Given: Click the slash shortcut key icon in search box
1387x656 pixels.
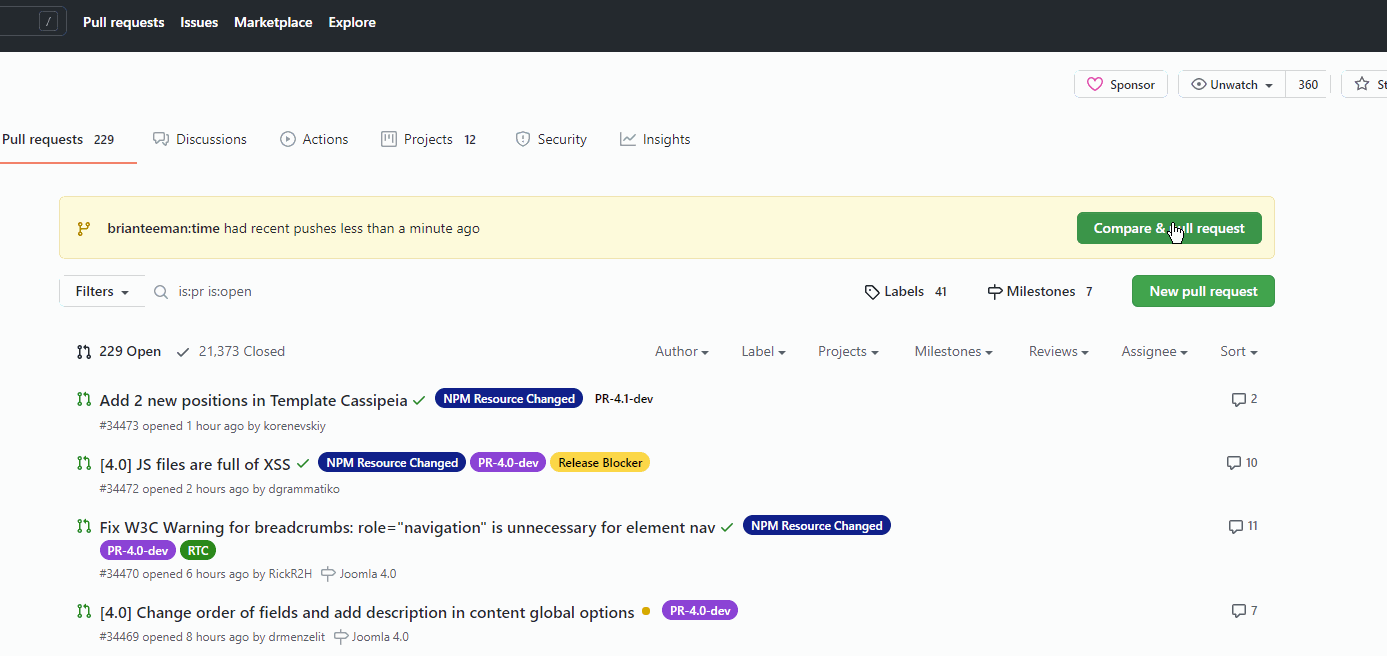Looking at the screenshot, I should coord(48,21).
